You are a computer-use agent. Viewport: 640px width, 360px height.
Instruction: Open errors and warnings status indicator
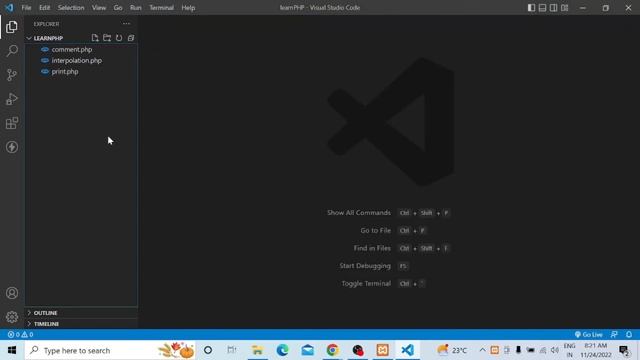[x=20, y=334]
